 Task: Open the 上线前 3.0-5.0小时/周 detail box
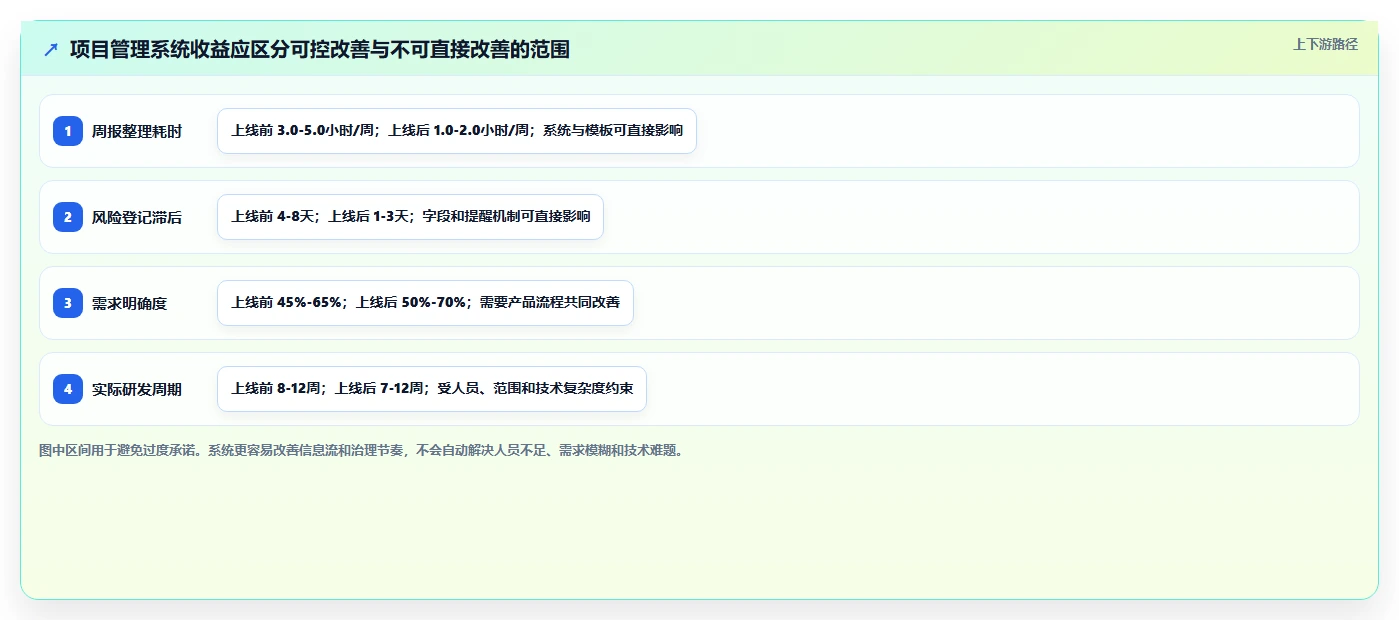[x=457, y=131]
